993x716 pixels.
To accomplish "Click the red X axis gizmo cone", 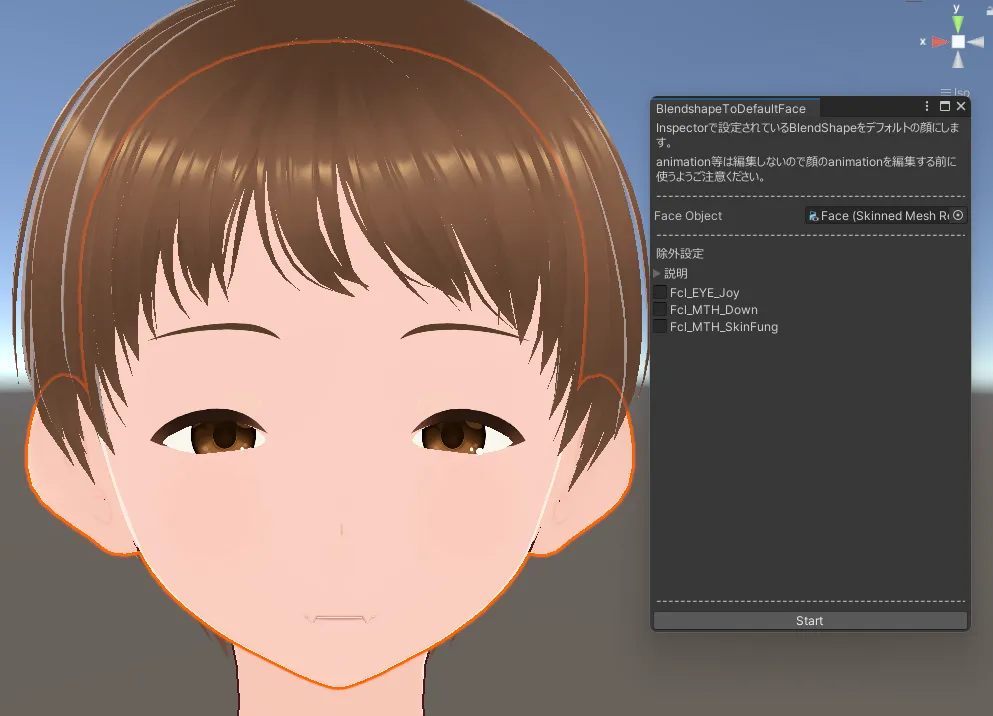I will point(940,42).
